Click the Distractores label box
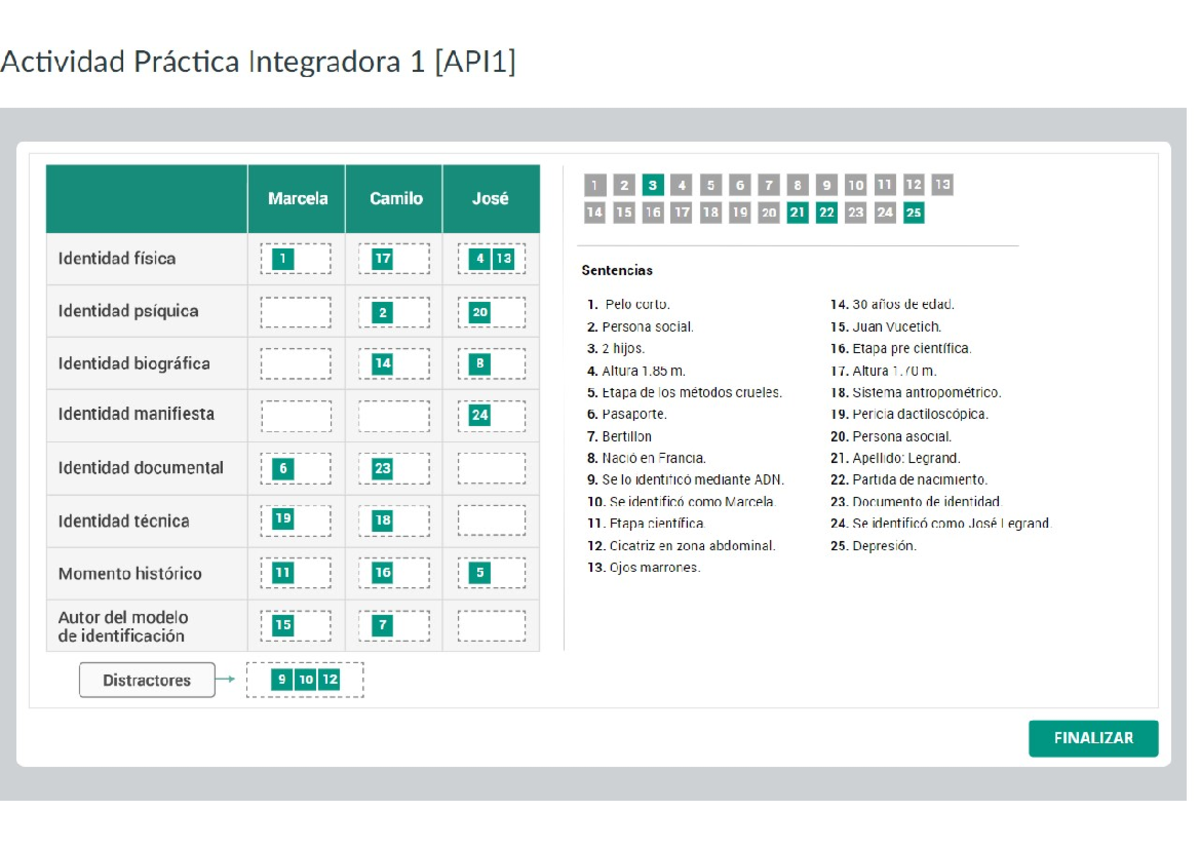 coord(147,680)
